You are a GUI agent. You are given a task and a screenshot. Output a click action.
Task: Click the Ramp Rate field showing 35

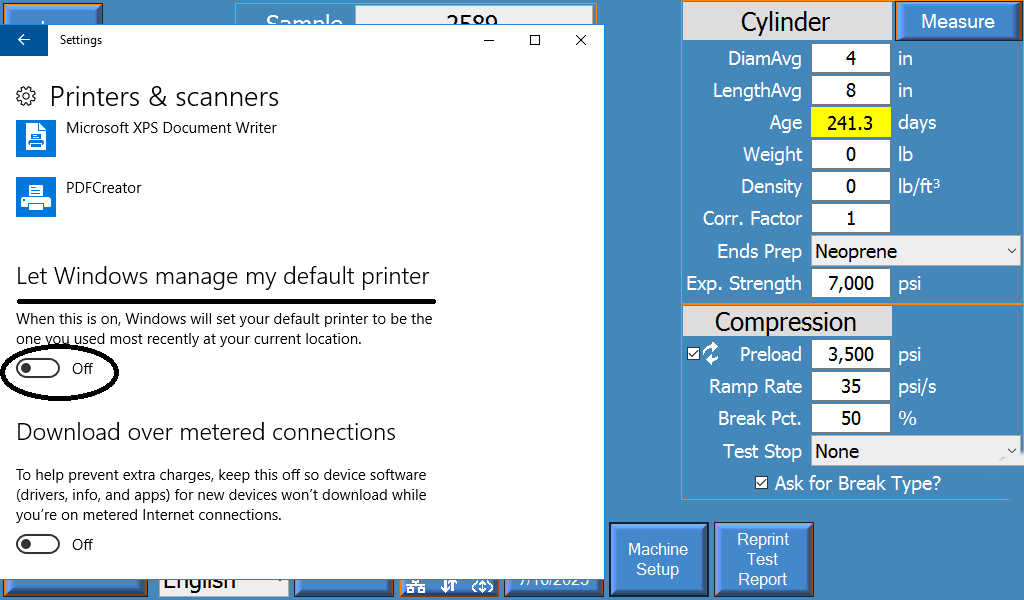coord(850,387)
